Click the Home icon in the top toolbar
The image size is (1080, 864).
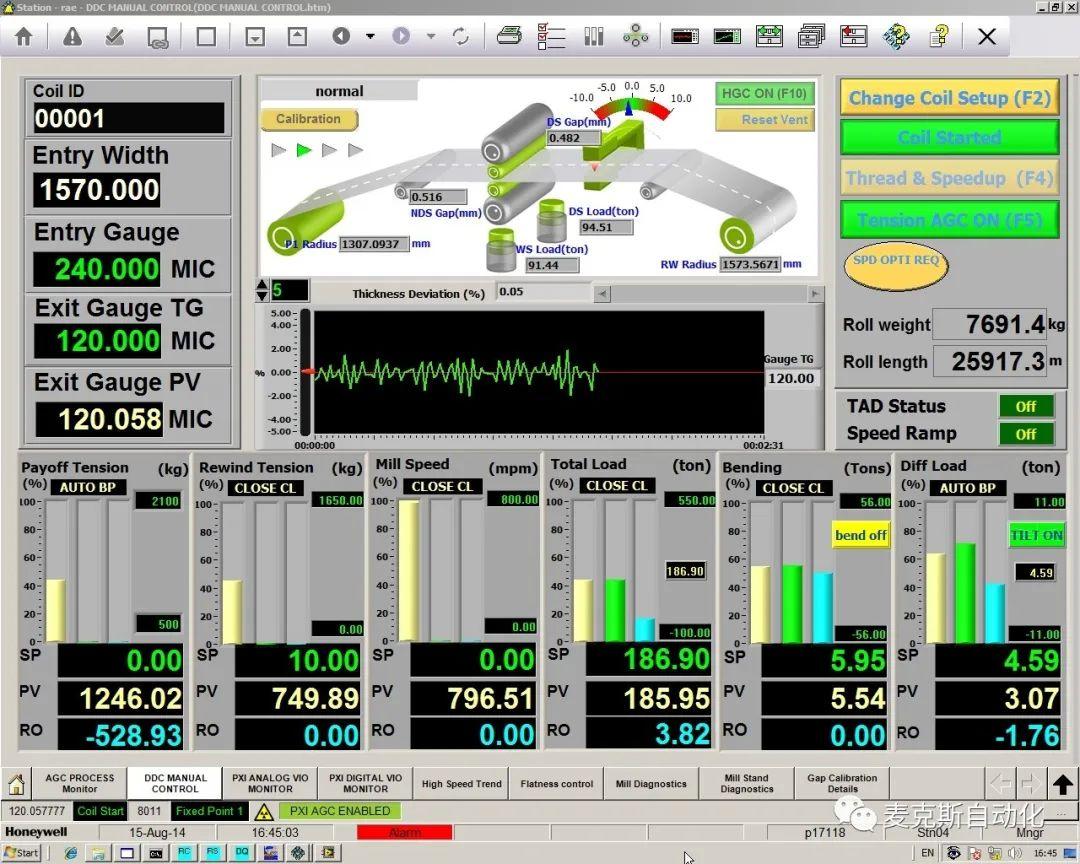click(23, 36)
